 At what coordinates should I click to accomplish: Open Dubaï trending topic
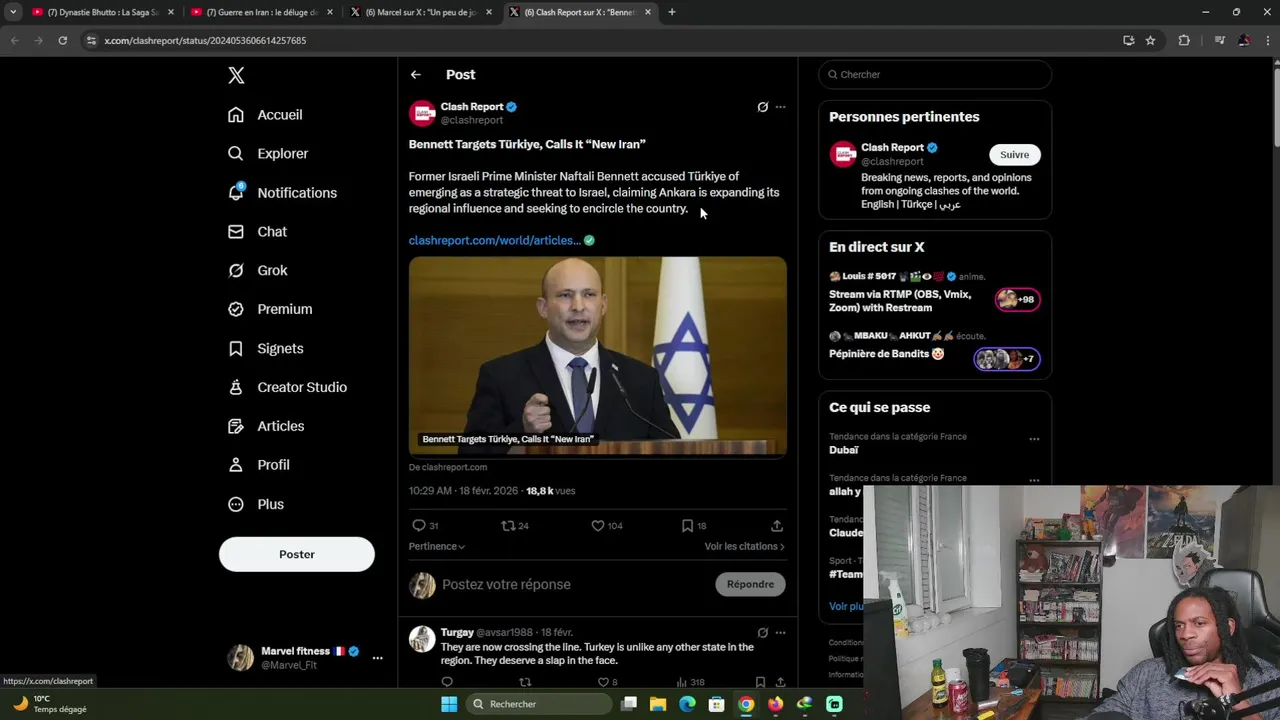pyautogui.click(x=844, y=451)
